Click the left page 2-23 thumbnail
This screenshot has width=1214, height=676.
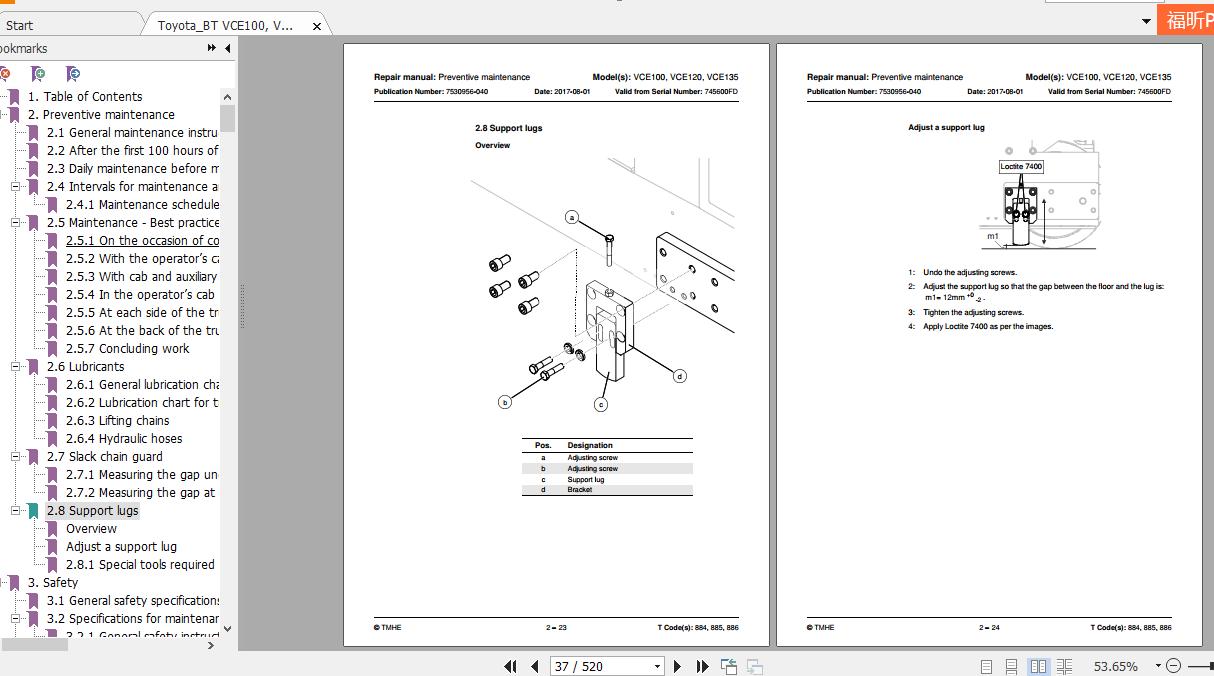556,345
